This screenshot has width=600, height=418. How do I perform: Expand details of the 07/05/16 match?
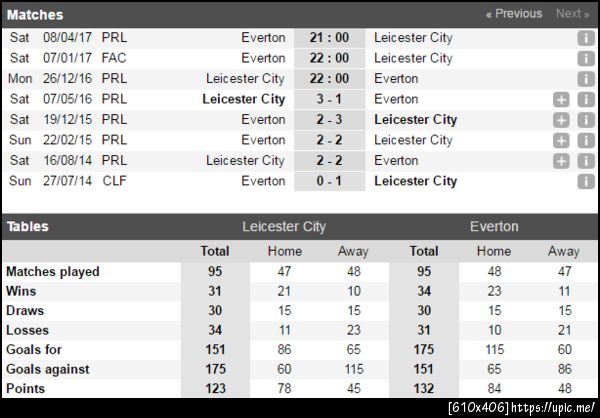point(562,100)
